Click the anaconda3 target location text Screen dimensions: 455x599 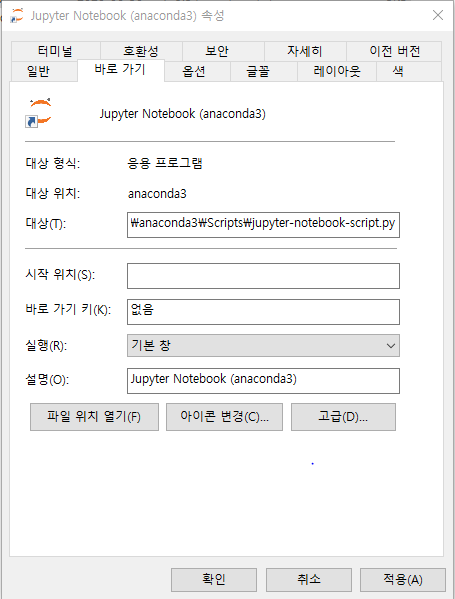click(x=157, y=194)
